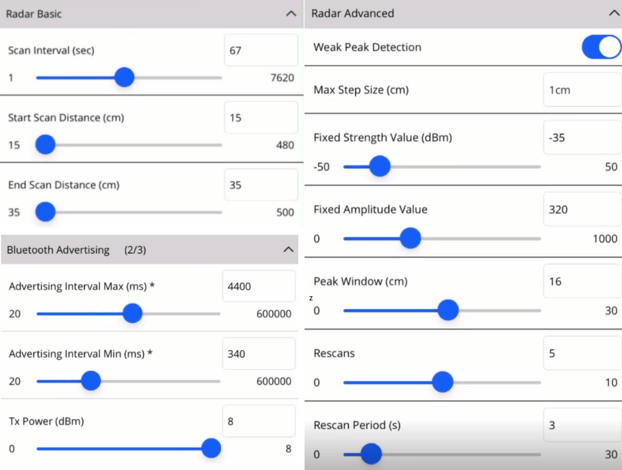Click the Tx Power input field

(258, 421)
